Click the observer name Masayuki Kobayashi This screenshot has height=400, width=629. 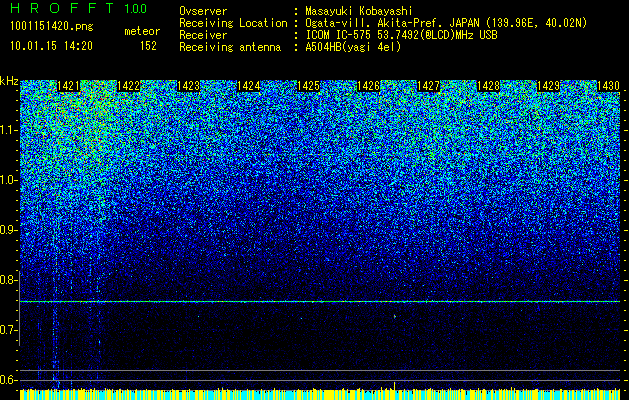[359, 12]
